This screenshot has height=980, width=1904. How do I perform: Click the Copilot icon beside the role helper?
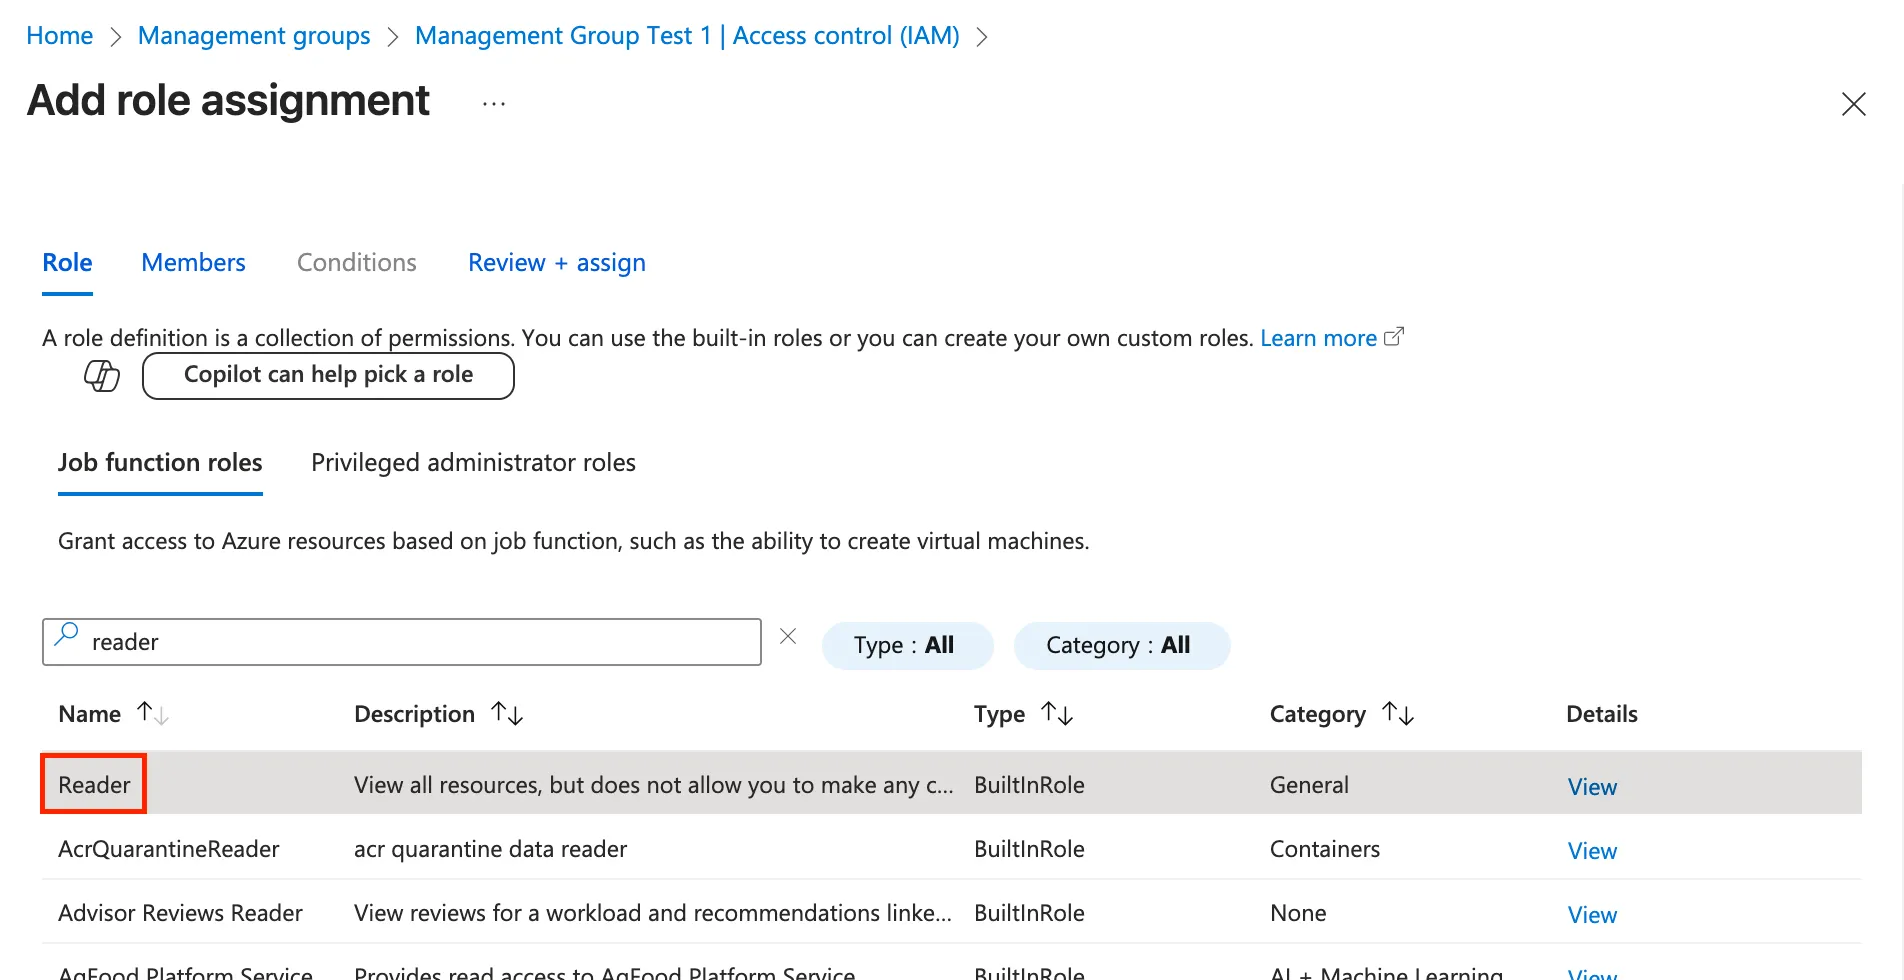pos(101,376)
